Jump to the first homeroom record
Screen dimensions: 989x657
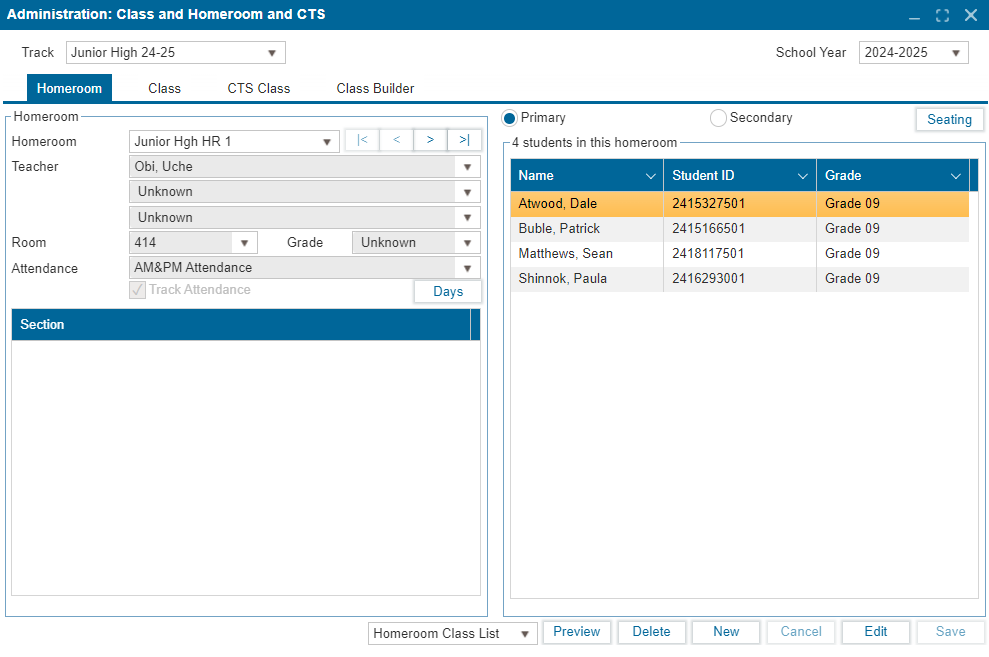(x=362, y=141)
